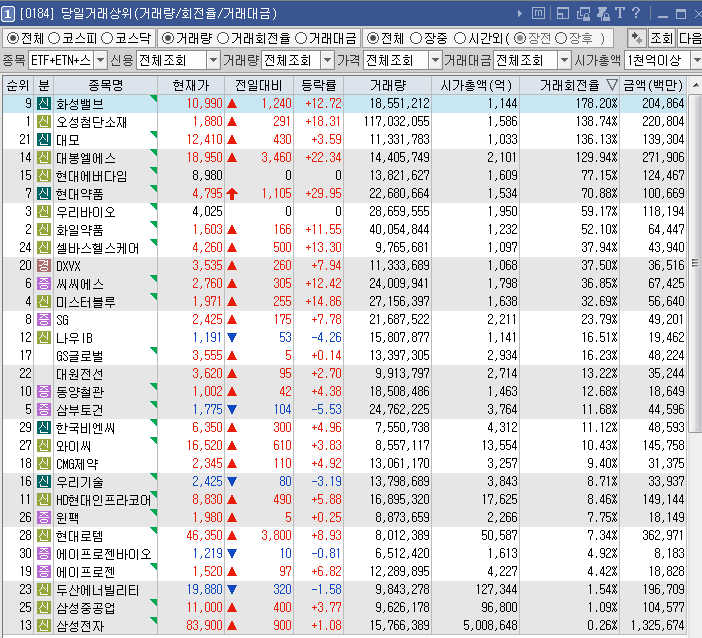Click the 신 badge on 대모 row

[43, 139]
